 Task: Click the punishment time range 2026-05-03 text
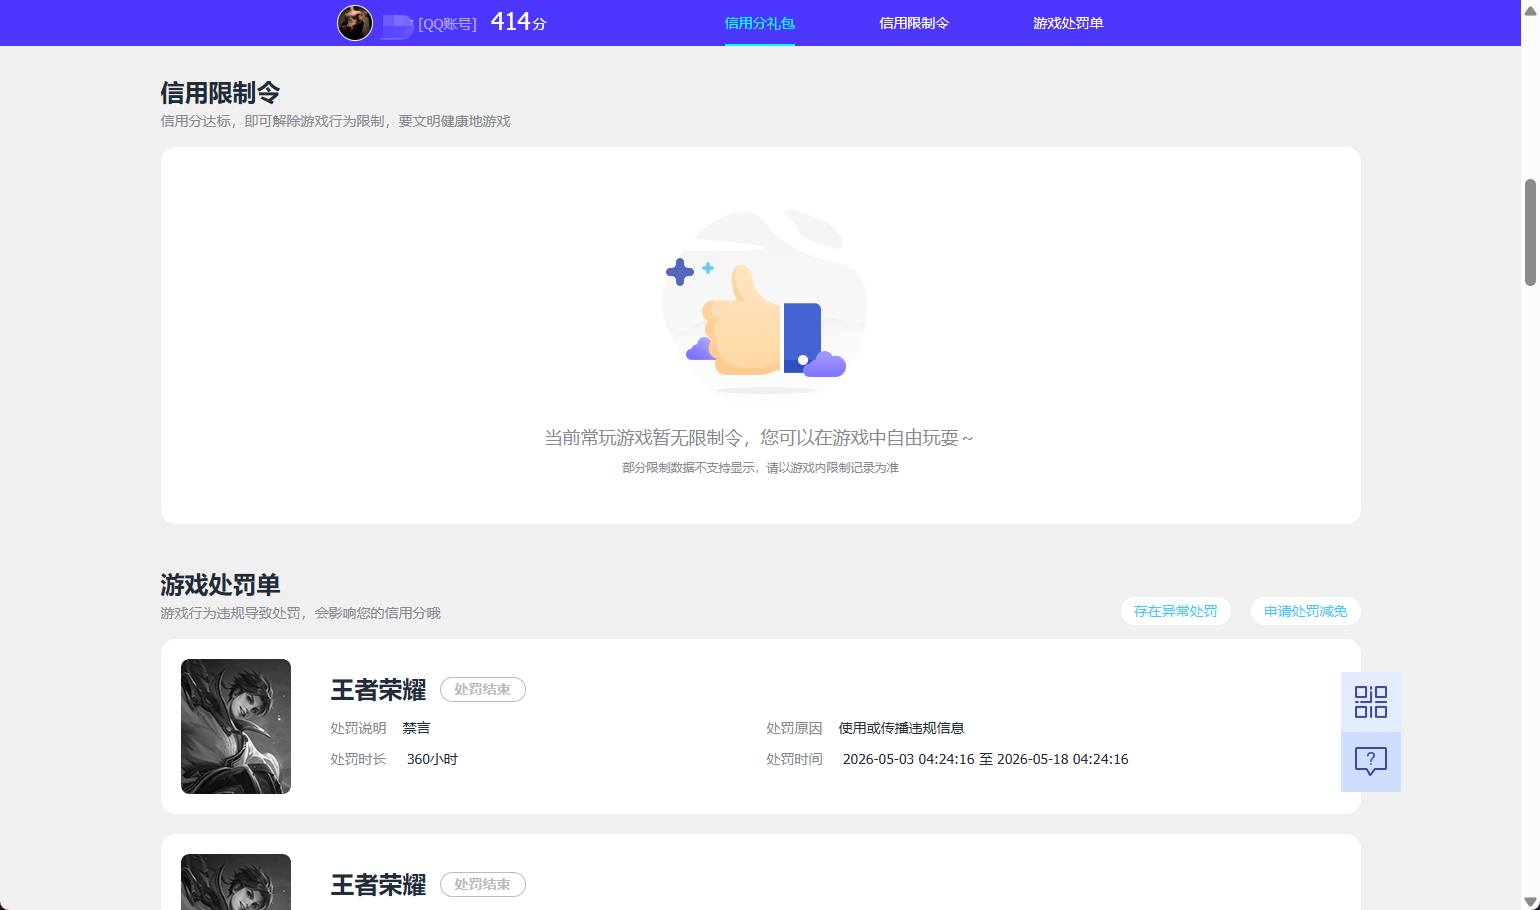coord(985,759)
